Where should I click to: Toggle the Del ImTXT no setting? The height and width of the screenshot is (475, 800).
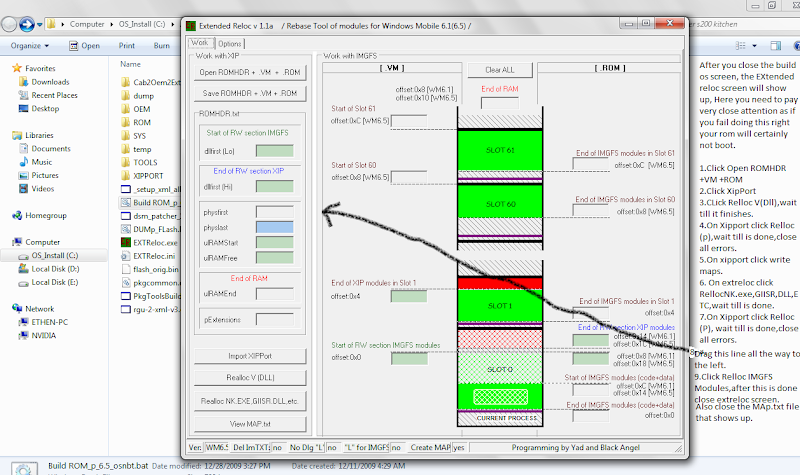tap(277, 447)
